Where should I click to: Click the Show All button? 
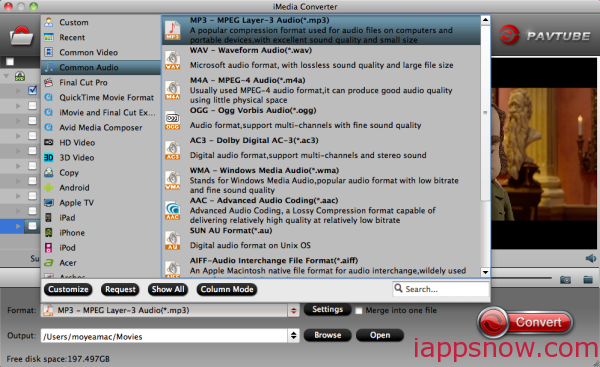(168, 289)
